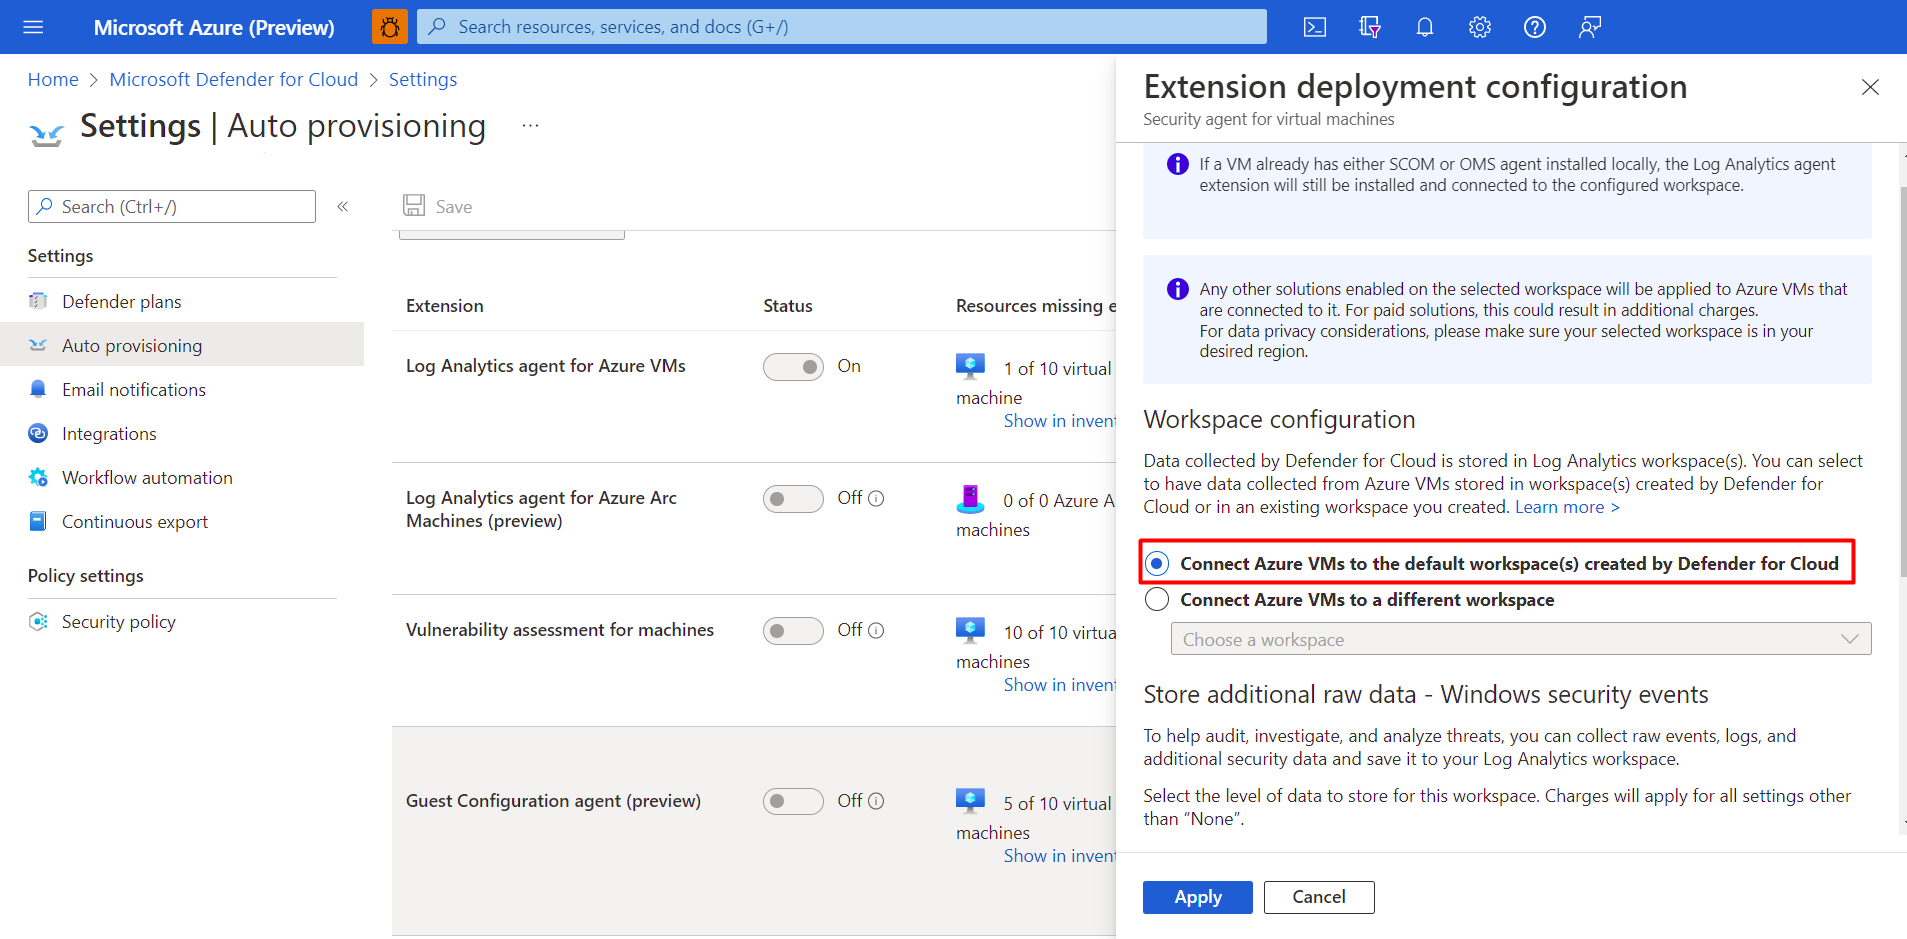Screen dimensions: 1907x939
Task: Click info icon next to Azure Arc Off status
Action: (x=876, y=498)
